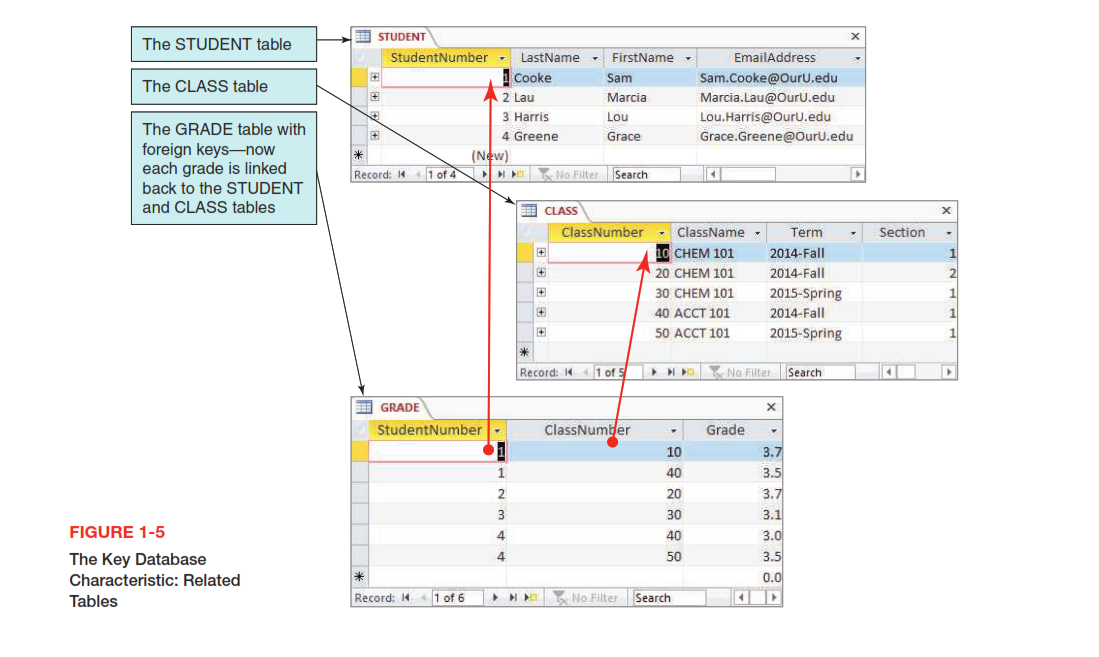Close the STUDENT table window
This screenshot has width=1099, height=657.
pyautogui.click(x=855, y=36)
